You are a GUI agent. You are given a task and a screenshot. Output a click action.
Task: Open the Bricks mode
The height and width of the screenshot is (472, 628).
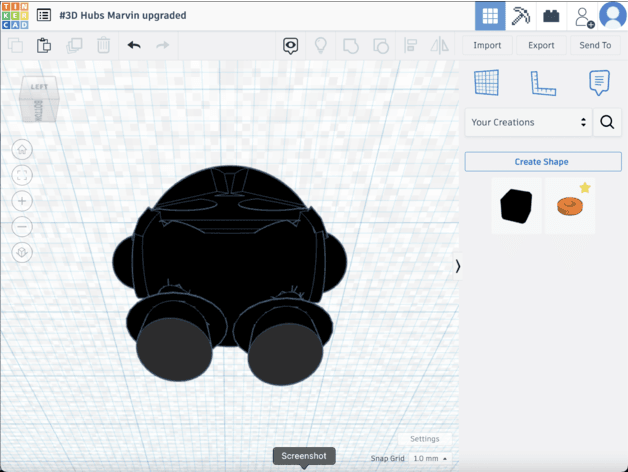(551, 16)
